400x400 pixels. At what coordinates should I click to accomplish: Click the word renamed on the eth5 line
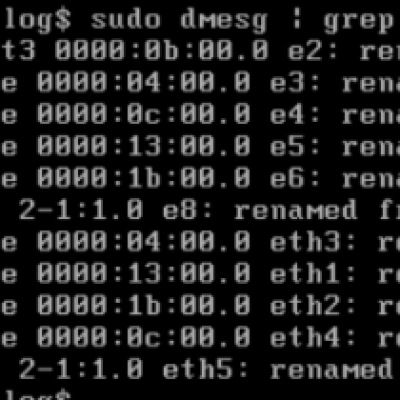[x=331, y=370]
